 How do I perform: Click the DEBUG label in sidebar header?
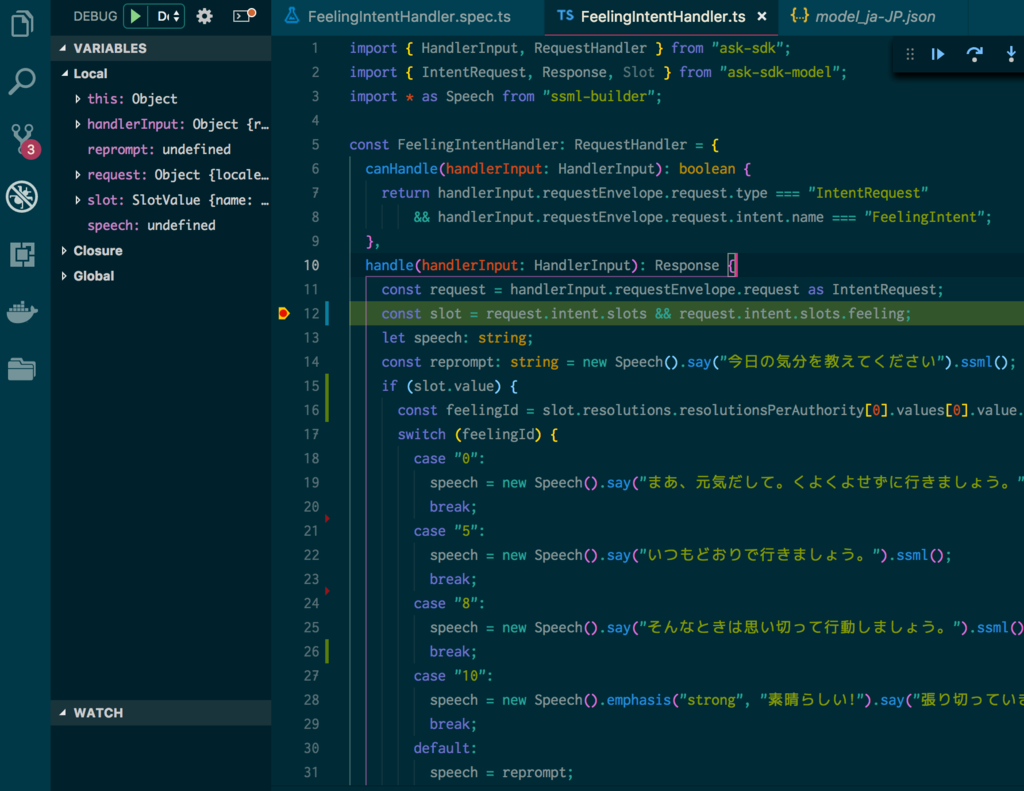point(95,16)
